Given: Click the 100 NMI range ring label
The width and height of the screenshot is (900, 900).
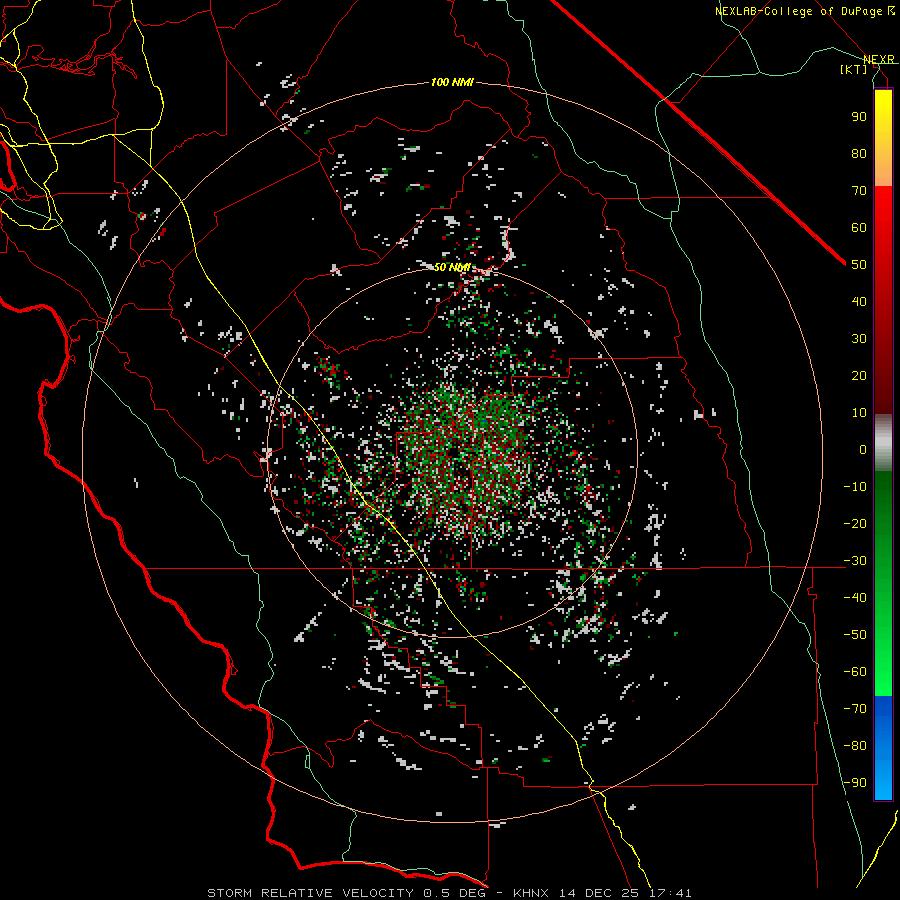Looking at the screenshot, I should (x=452, y=83).
